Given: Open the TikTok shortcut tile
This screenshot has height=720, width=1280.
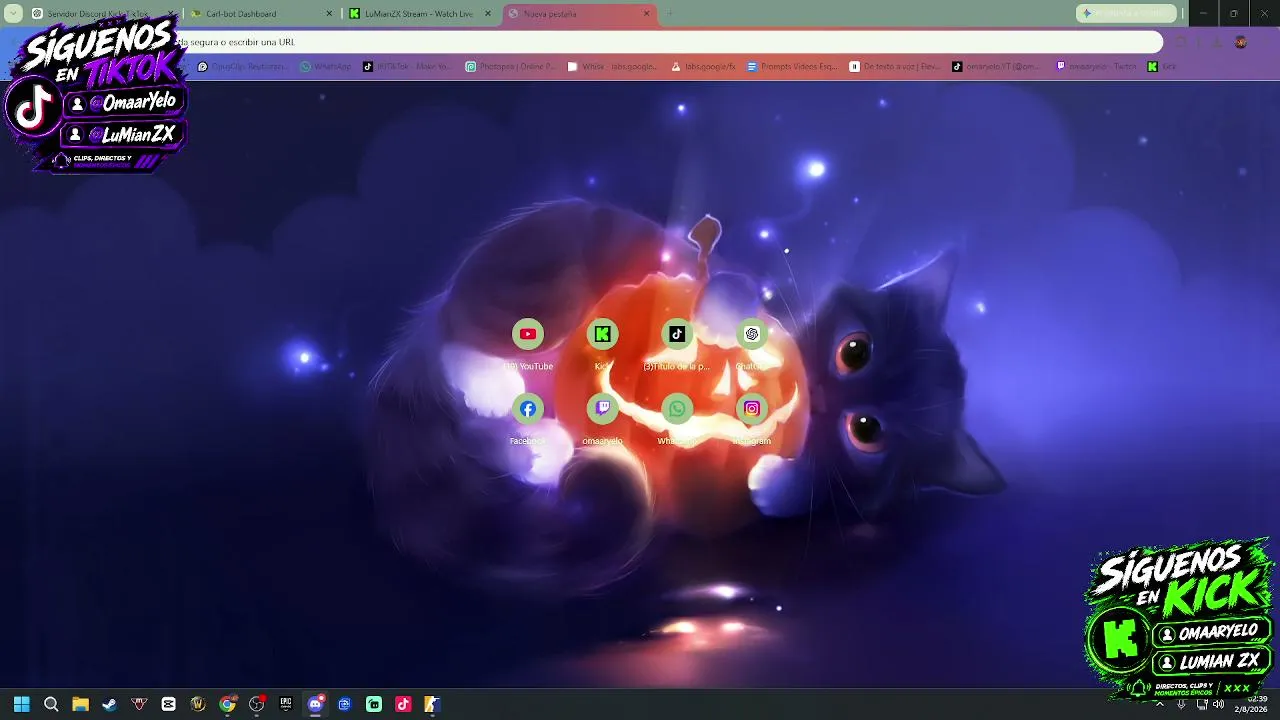Looking at the screenshot, I should coord(677,343).
